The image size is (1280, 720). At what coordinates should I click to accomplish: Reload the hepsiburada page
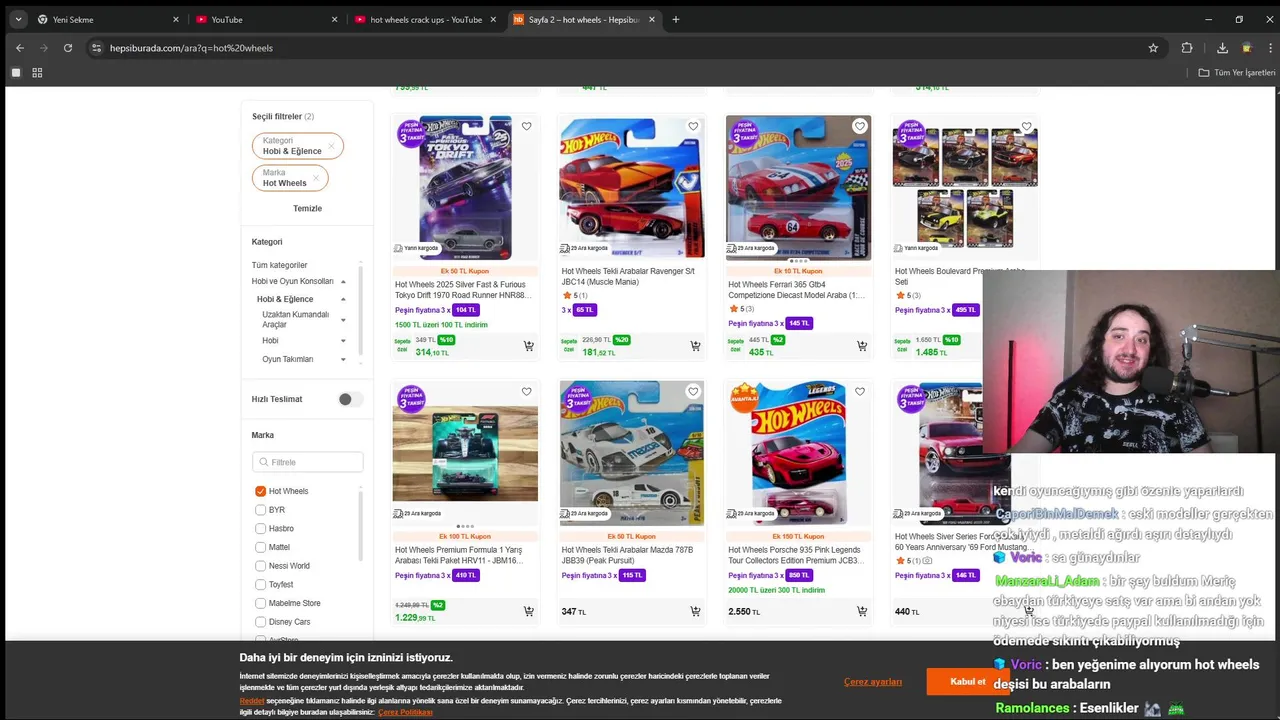pos(67,48)
